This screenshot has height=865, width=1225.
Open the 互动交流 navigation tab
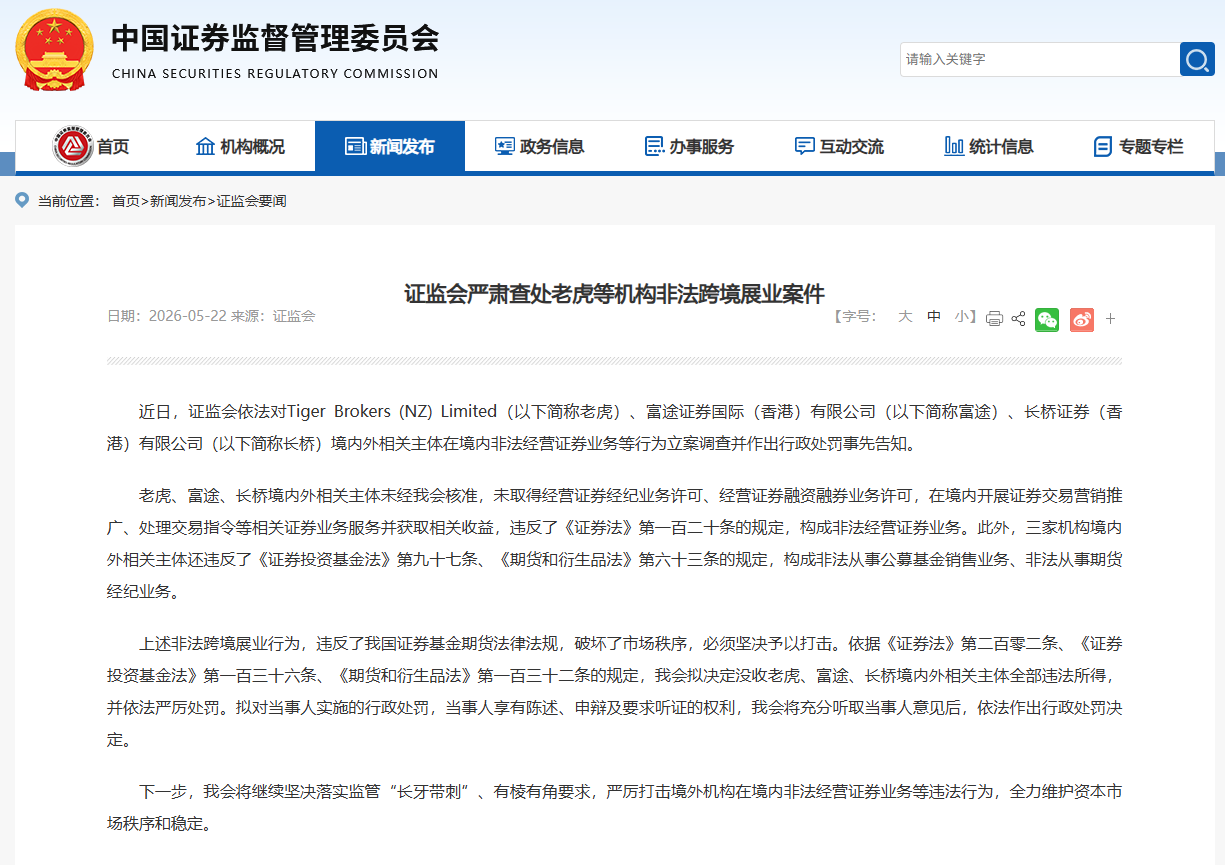[x=840, y=147]
